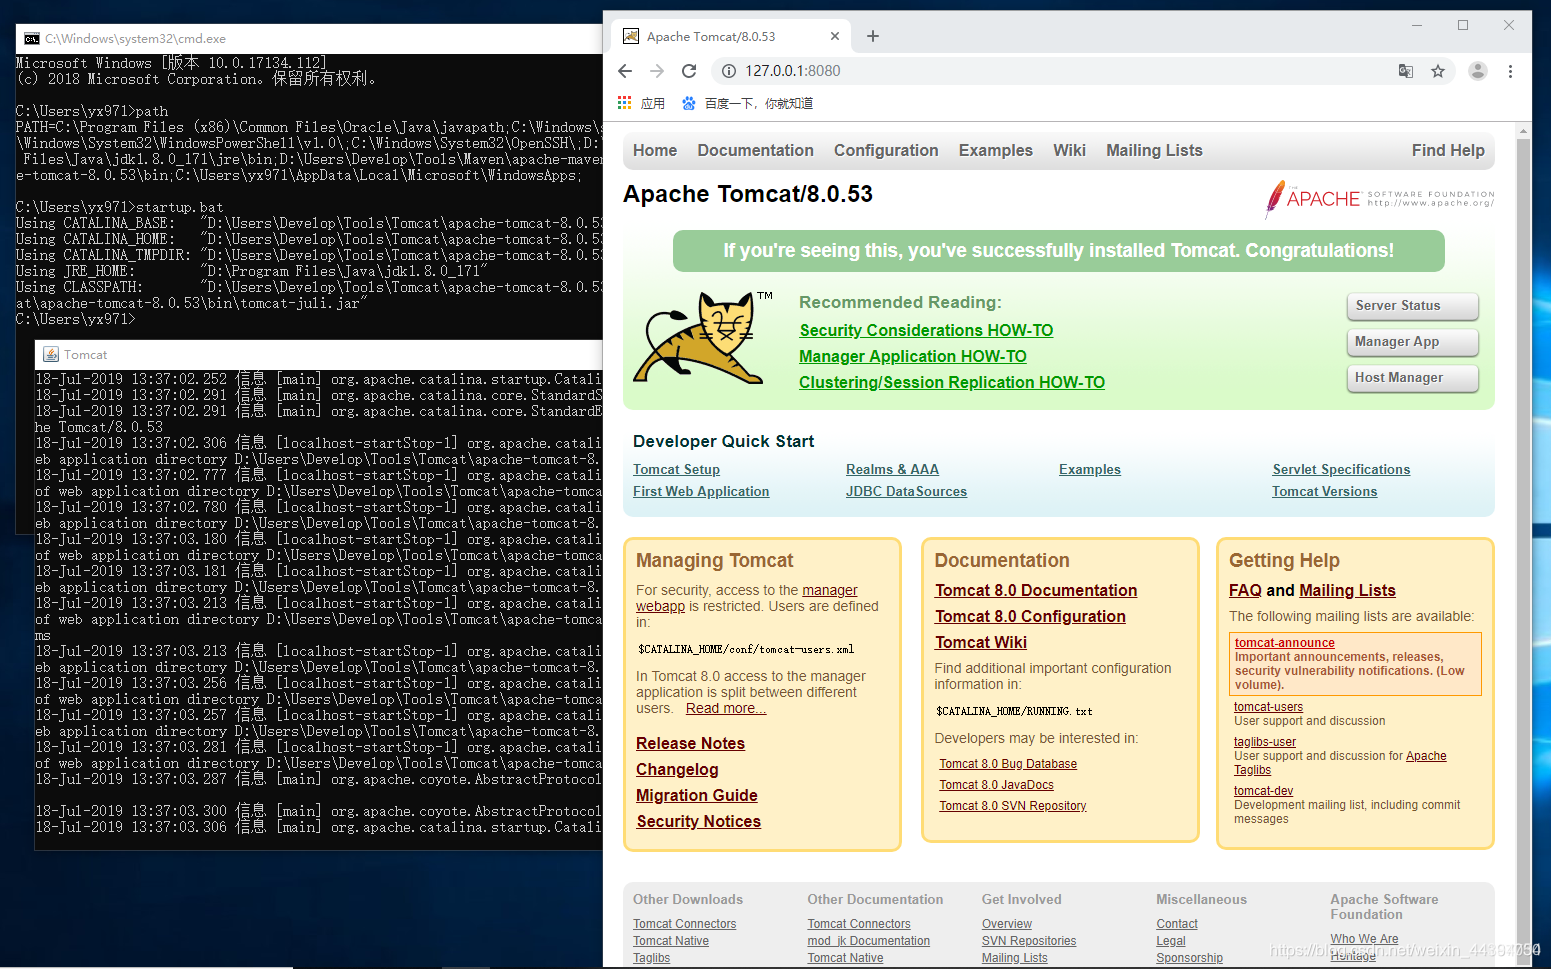Open SVN Repositories under Get Involved

tap(1029, 941)
